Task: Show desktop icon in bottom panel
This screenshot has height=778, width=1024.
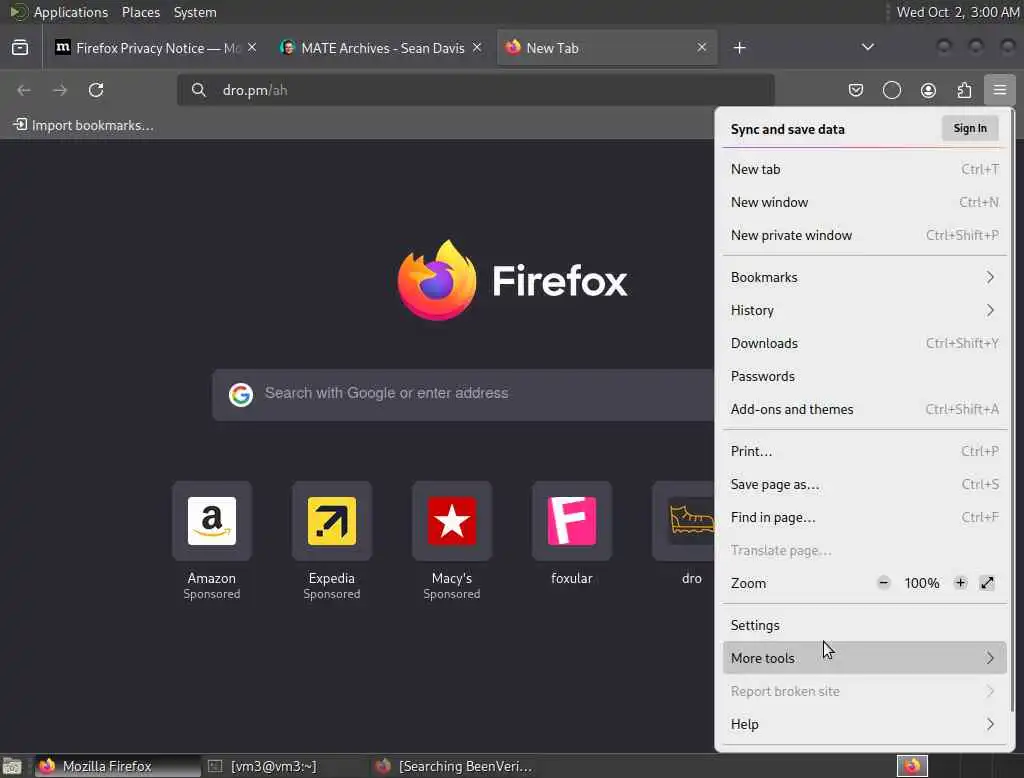Action: pyautogui.click(x=12, y=766)
